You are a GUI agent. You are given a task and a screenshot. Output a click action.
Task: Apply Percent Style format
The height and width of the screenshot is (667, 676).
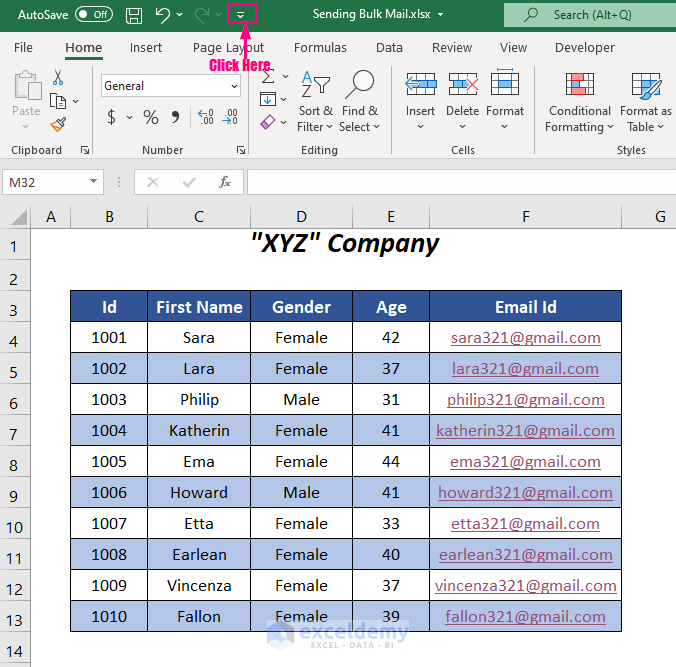151,117
